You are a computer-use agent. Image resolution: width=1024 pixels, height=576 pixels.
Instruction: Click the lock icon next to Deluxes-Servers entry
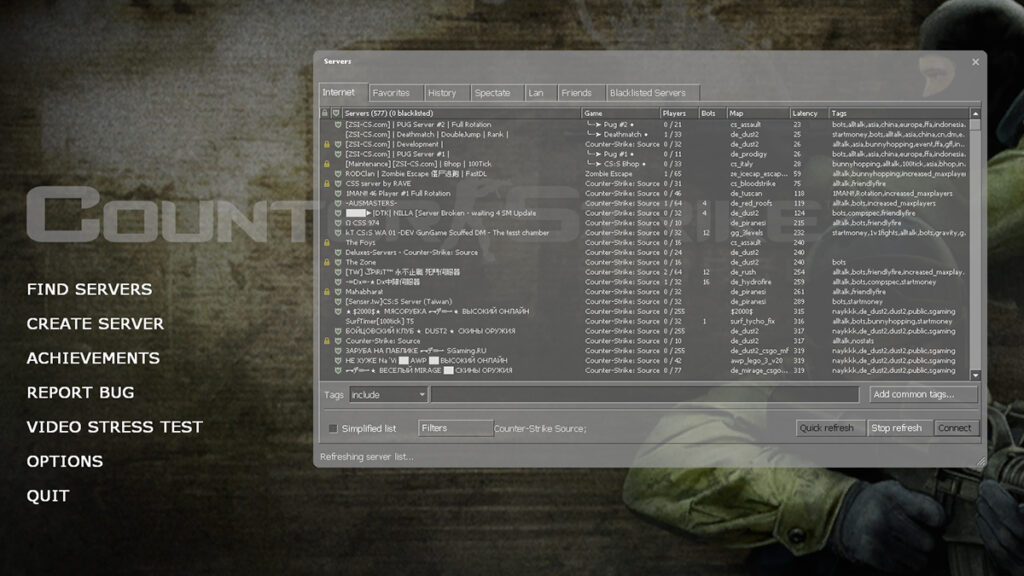click(x=326, y=252)
